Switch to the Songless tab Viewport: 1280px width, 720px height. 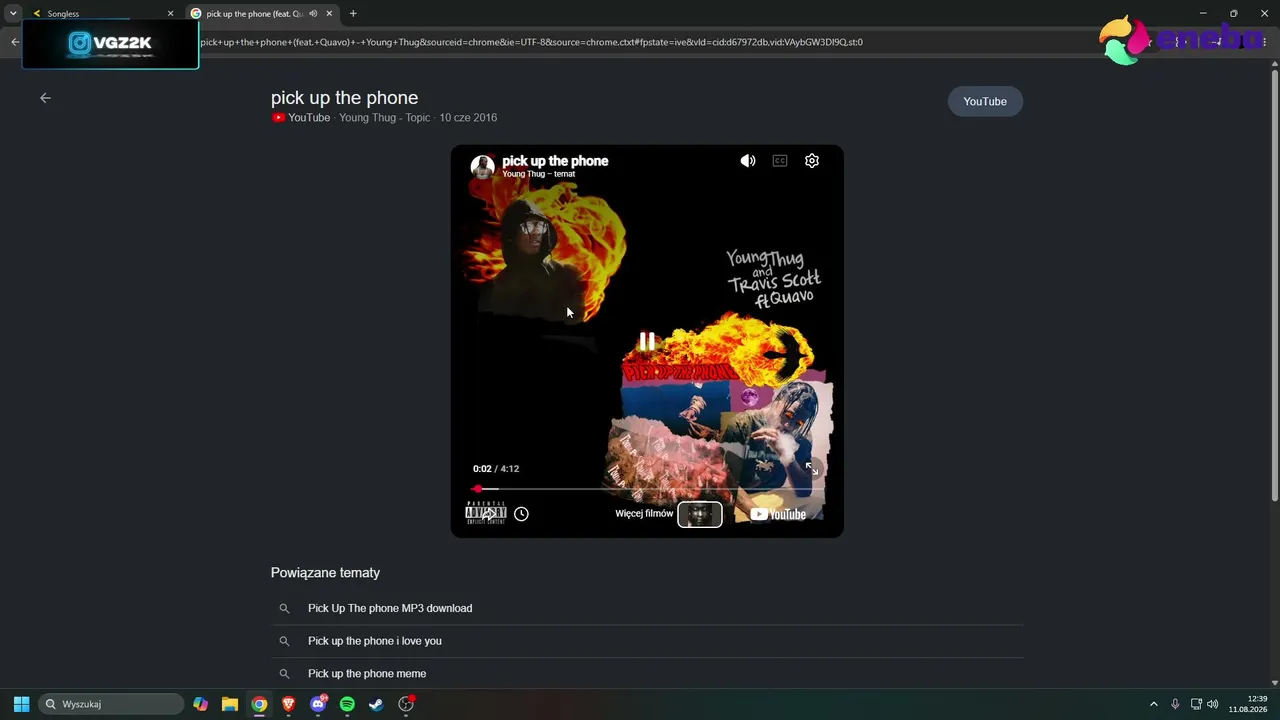(x=100, y=14)
